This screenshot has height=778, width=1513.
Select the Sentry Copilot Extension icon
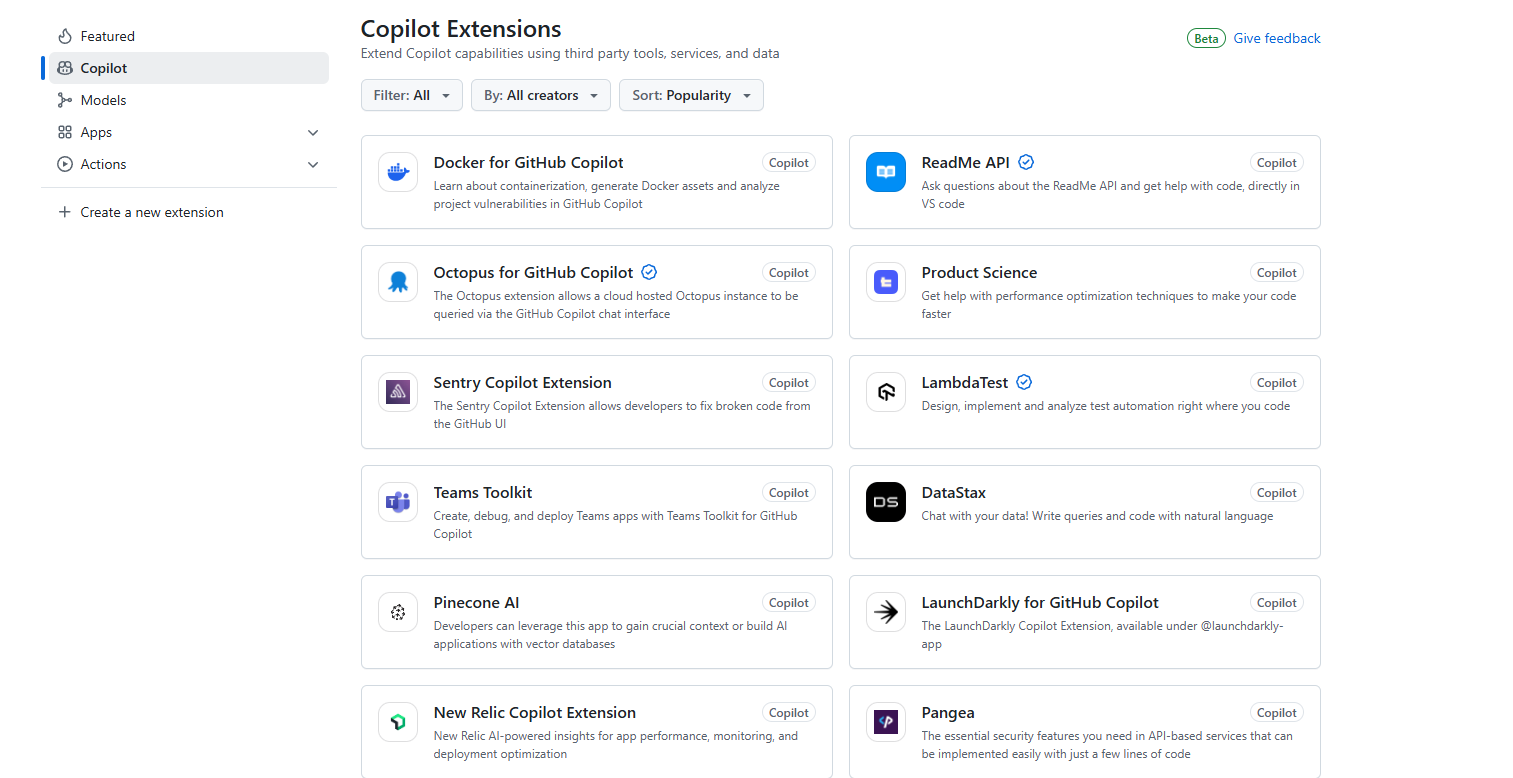point(397,392)
